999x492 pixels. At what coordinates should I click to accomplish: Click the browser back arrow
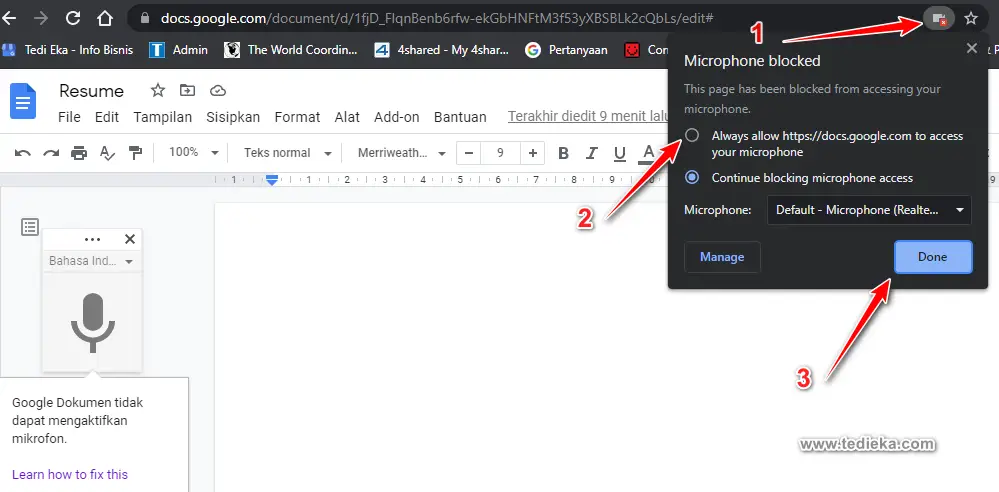pos(9,18)
